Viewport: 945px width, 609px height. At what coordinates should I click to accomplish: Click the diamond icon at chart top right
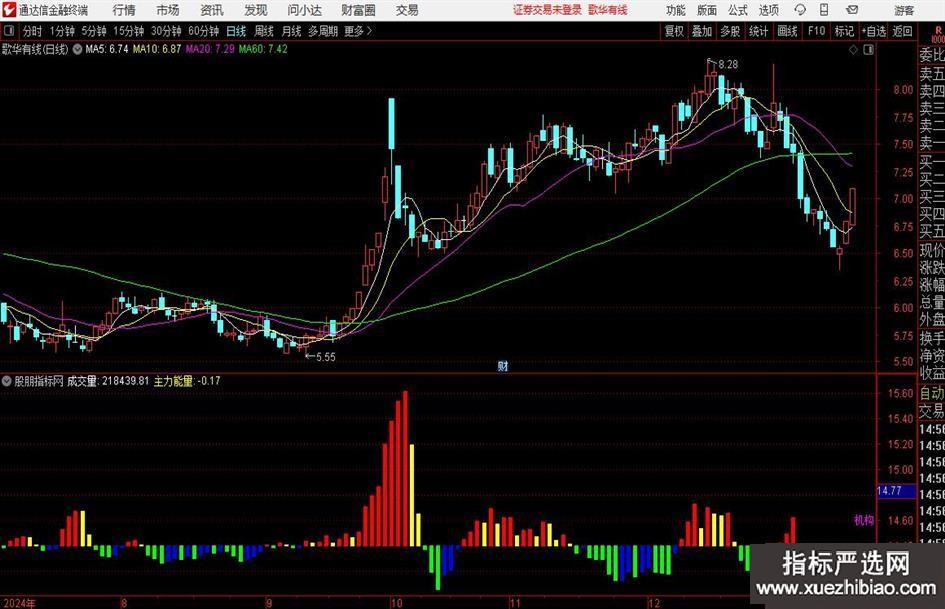point(853,50)
